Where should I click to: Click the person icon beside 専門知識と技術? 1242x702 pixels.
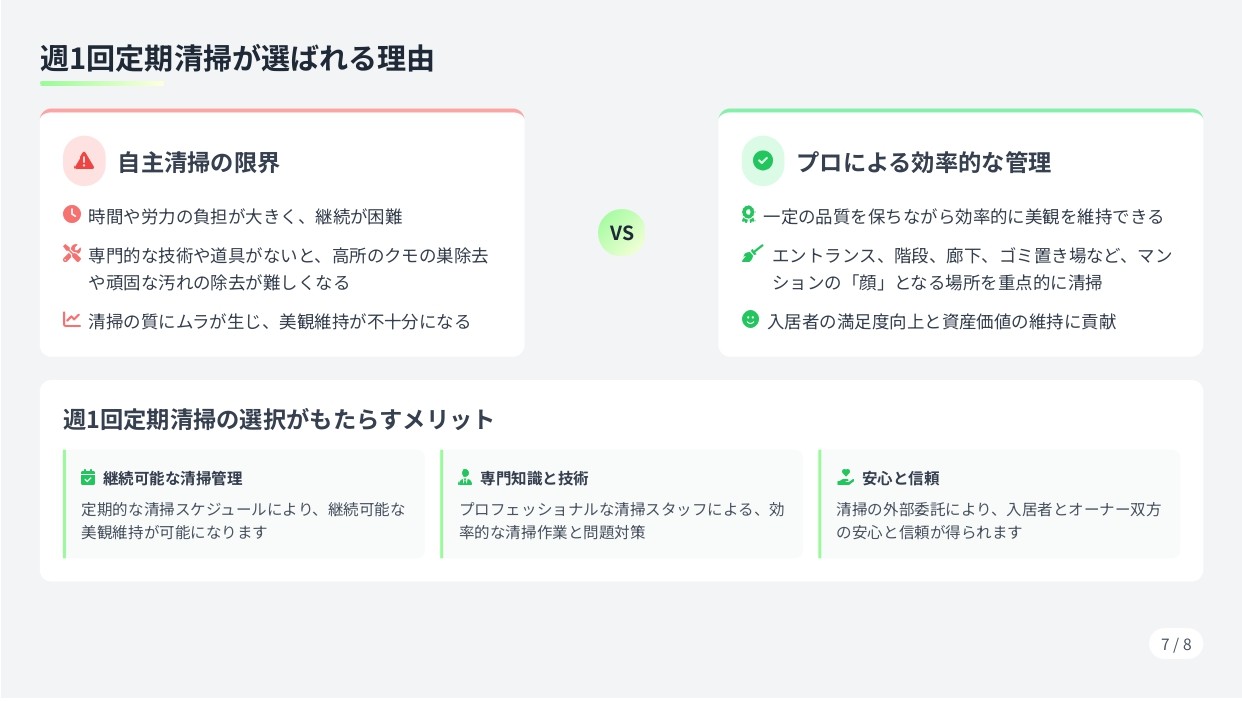(465, 478)
